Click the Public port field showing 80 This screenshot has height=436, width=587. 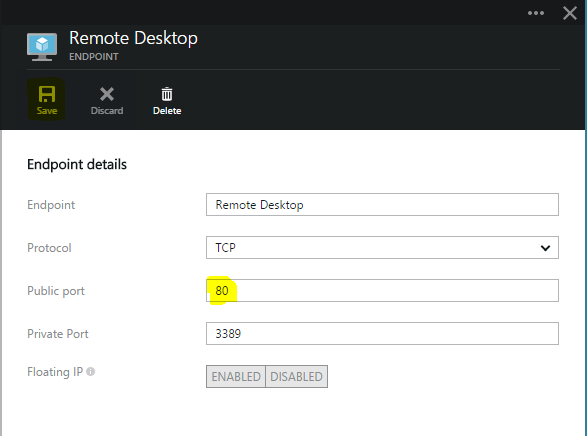click(x=382, y=290)
